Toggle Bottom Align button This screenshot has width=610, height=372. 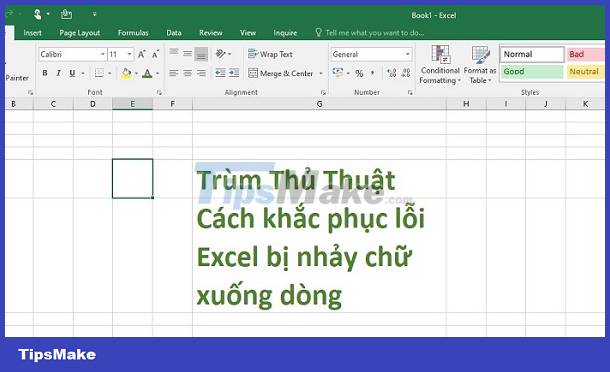[201, 54]
